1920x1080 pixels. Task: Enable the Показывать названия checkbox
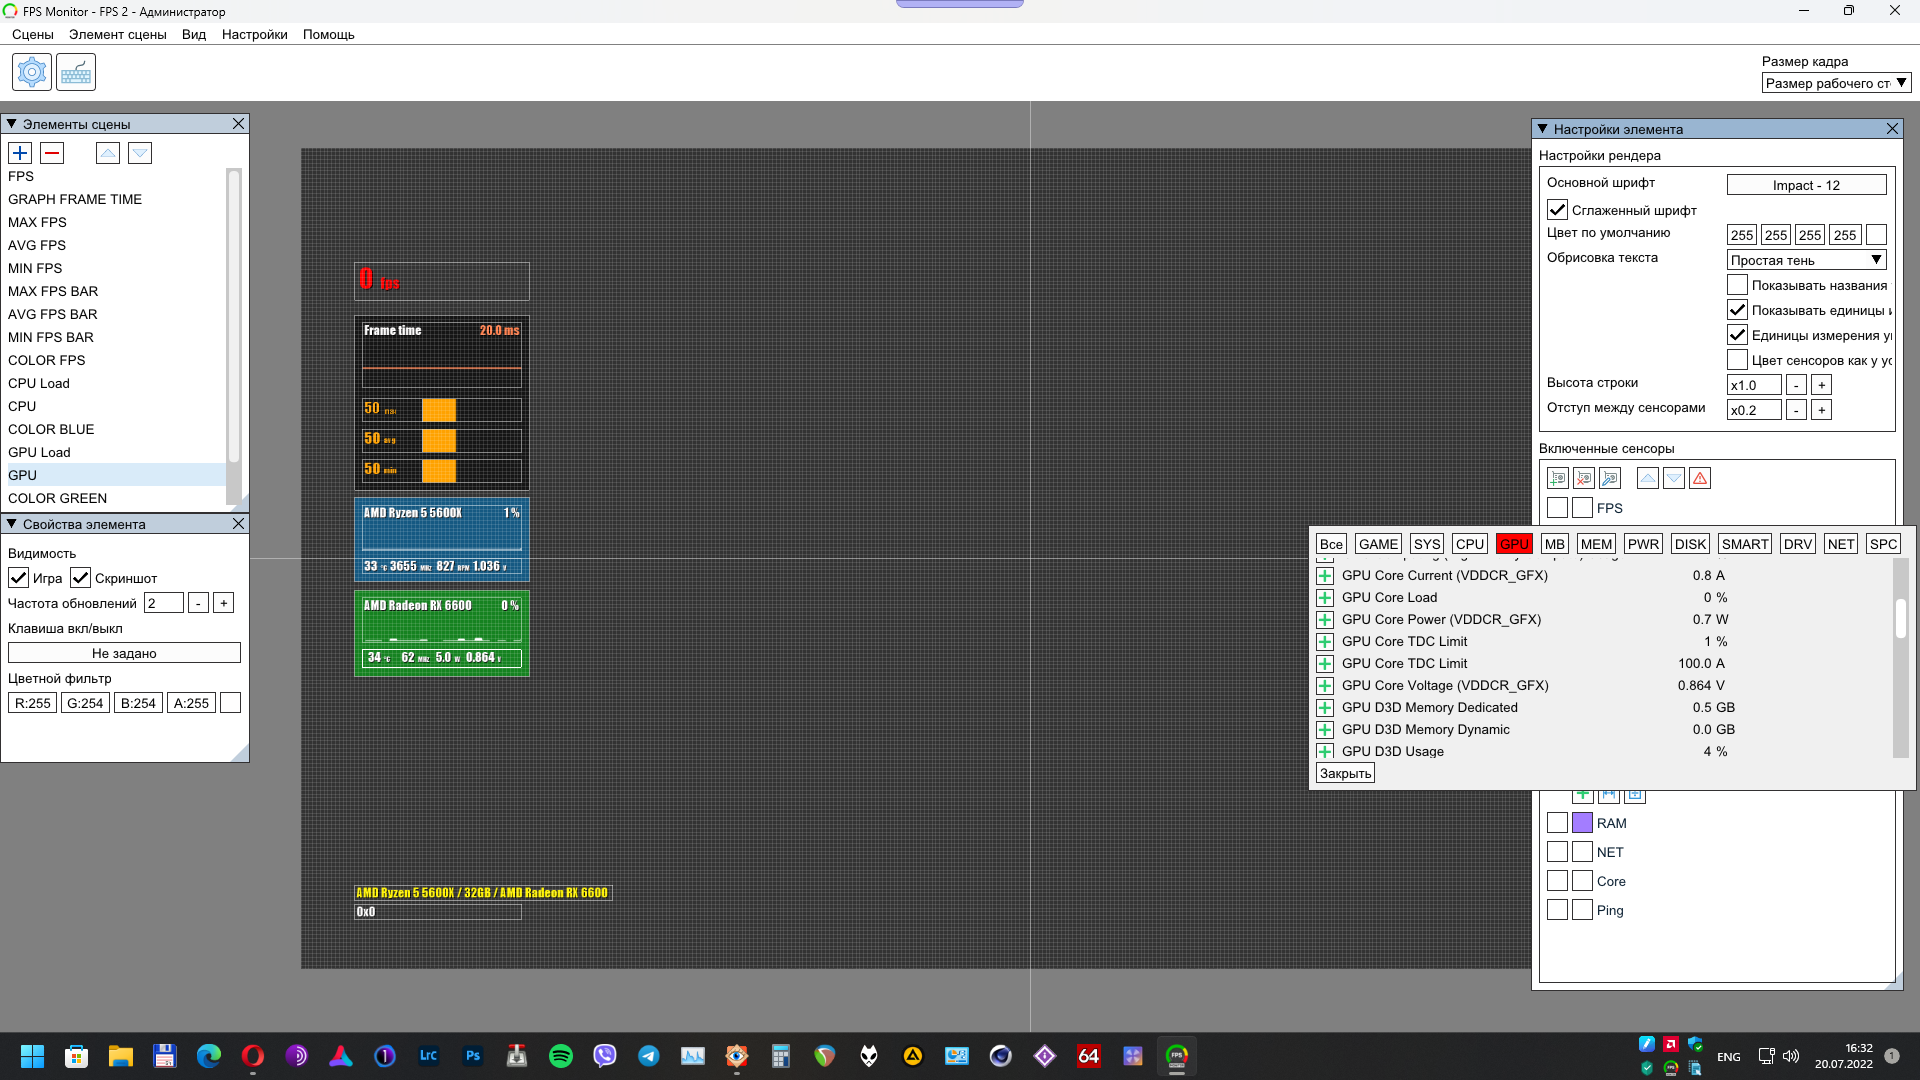(1737, 285)
